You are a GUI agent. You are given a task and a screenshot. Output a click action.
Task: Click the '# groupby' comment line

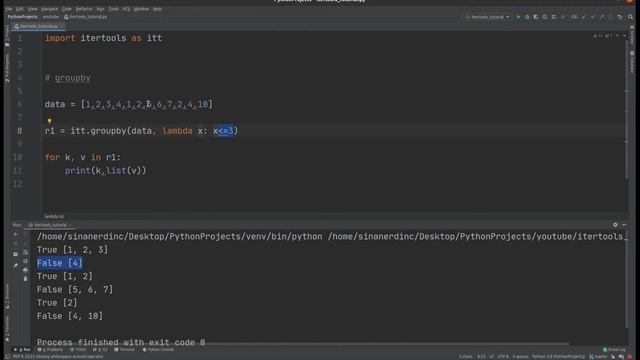(68, 78)
